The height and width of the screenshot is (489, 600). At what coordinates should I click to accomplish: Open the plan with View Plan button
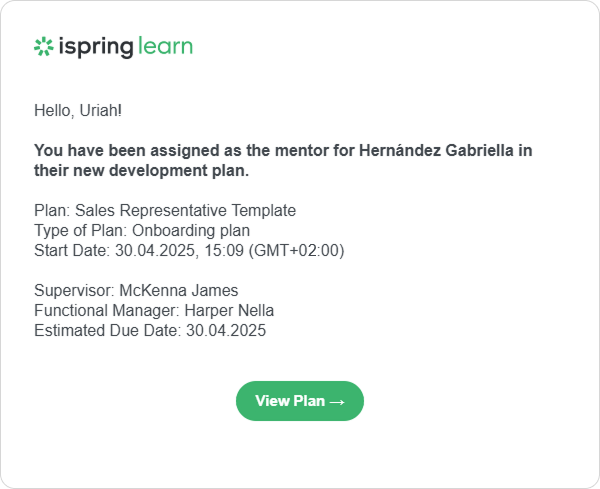coord(300,401)
